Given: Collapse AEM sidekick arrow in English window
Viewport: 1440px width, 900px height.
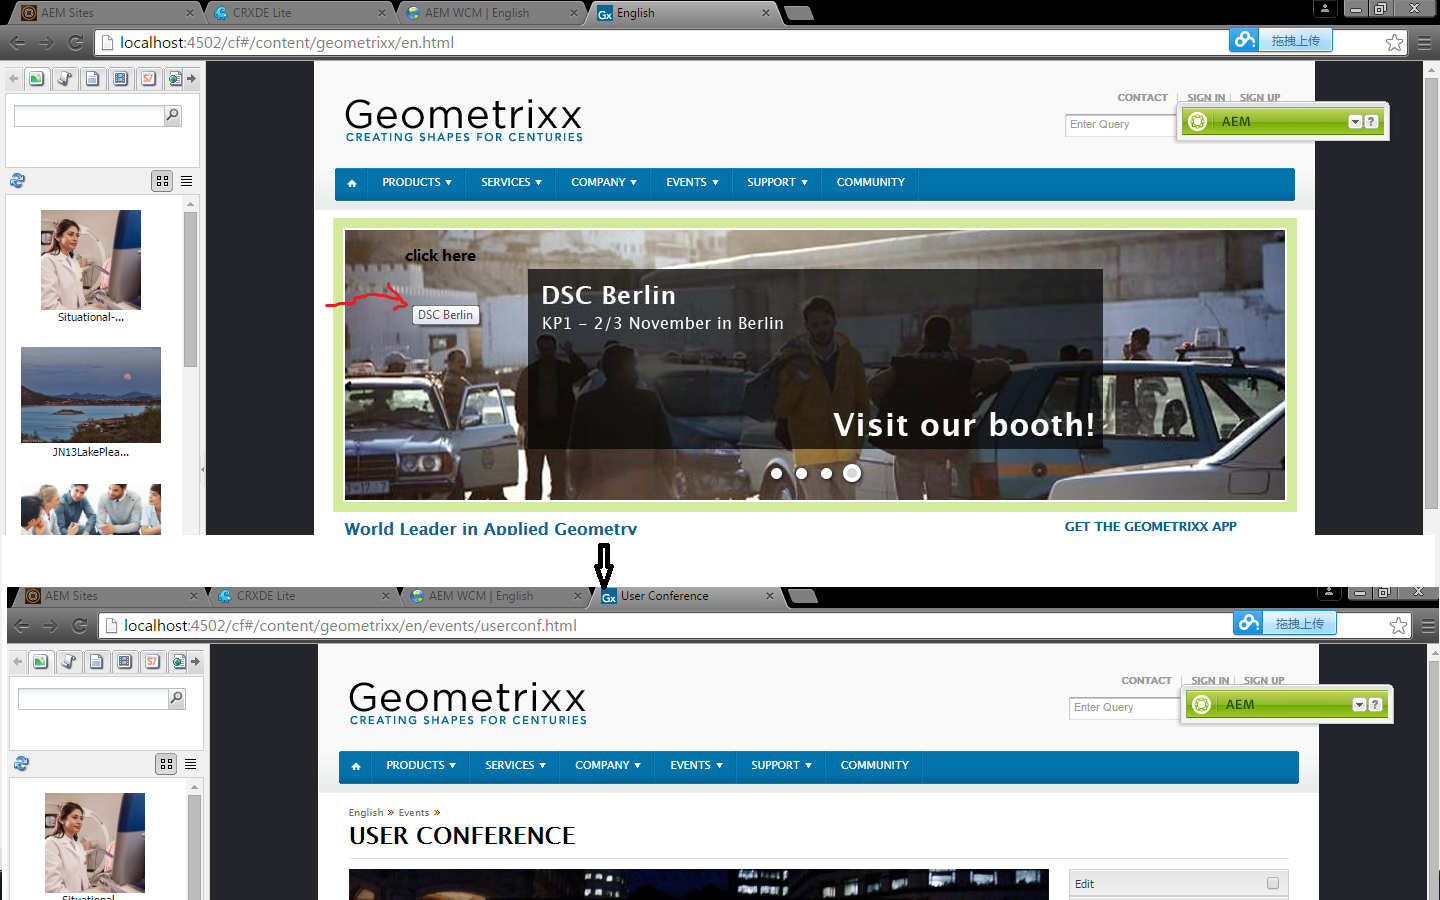Looking at the screenshot, I should click(1355, 122).
